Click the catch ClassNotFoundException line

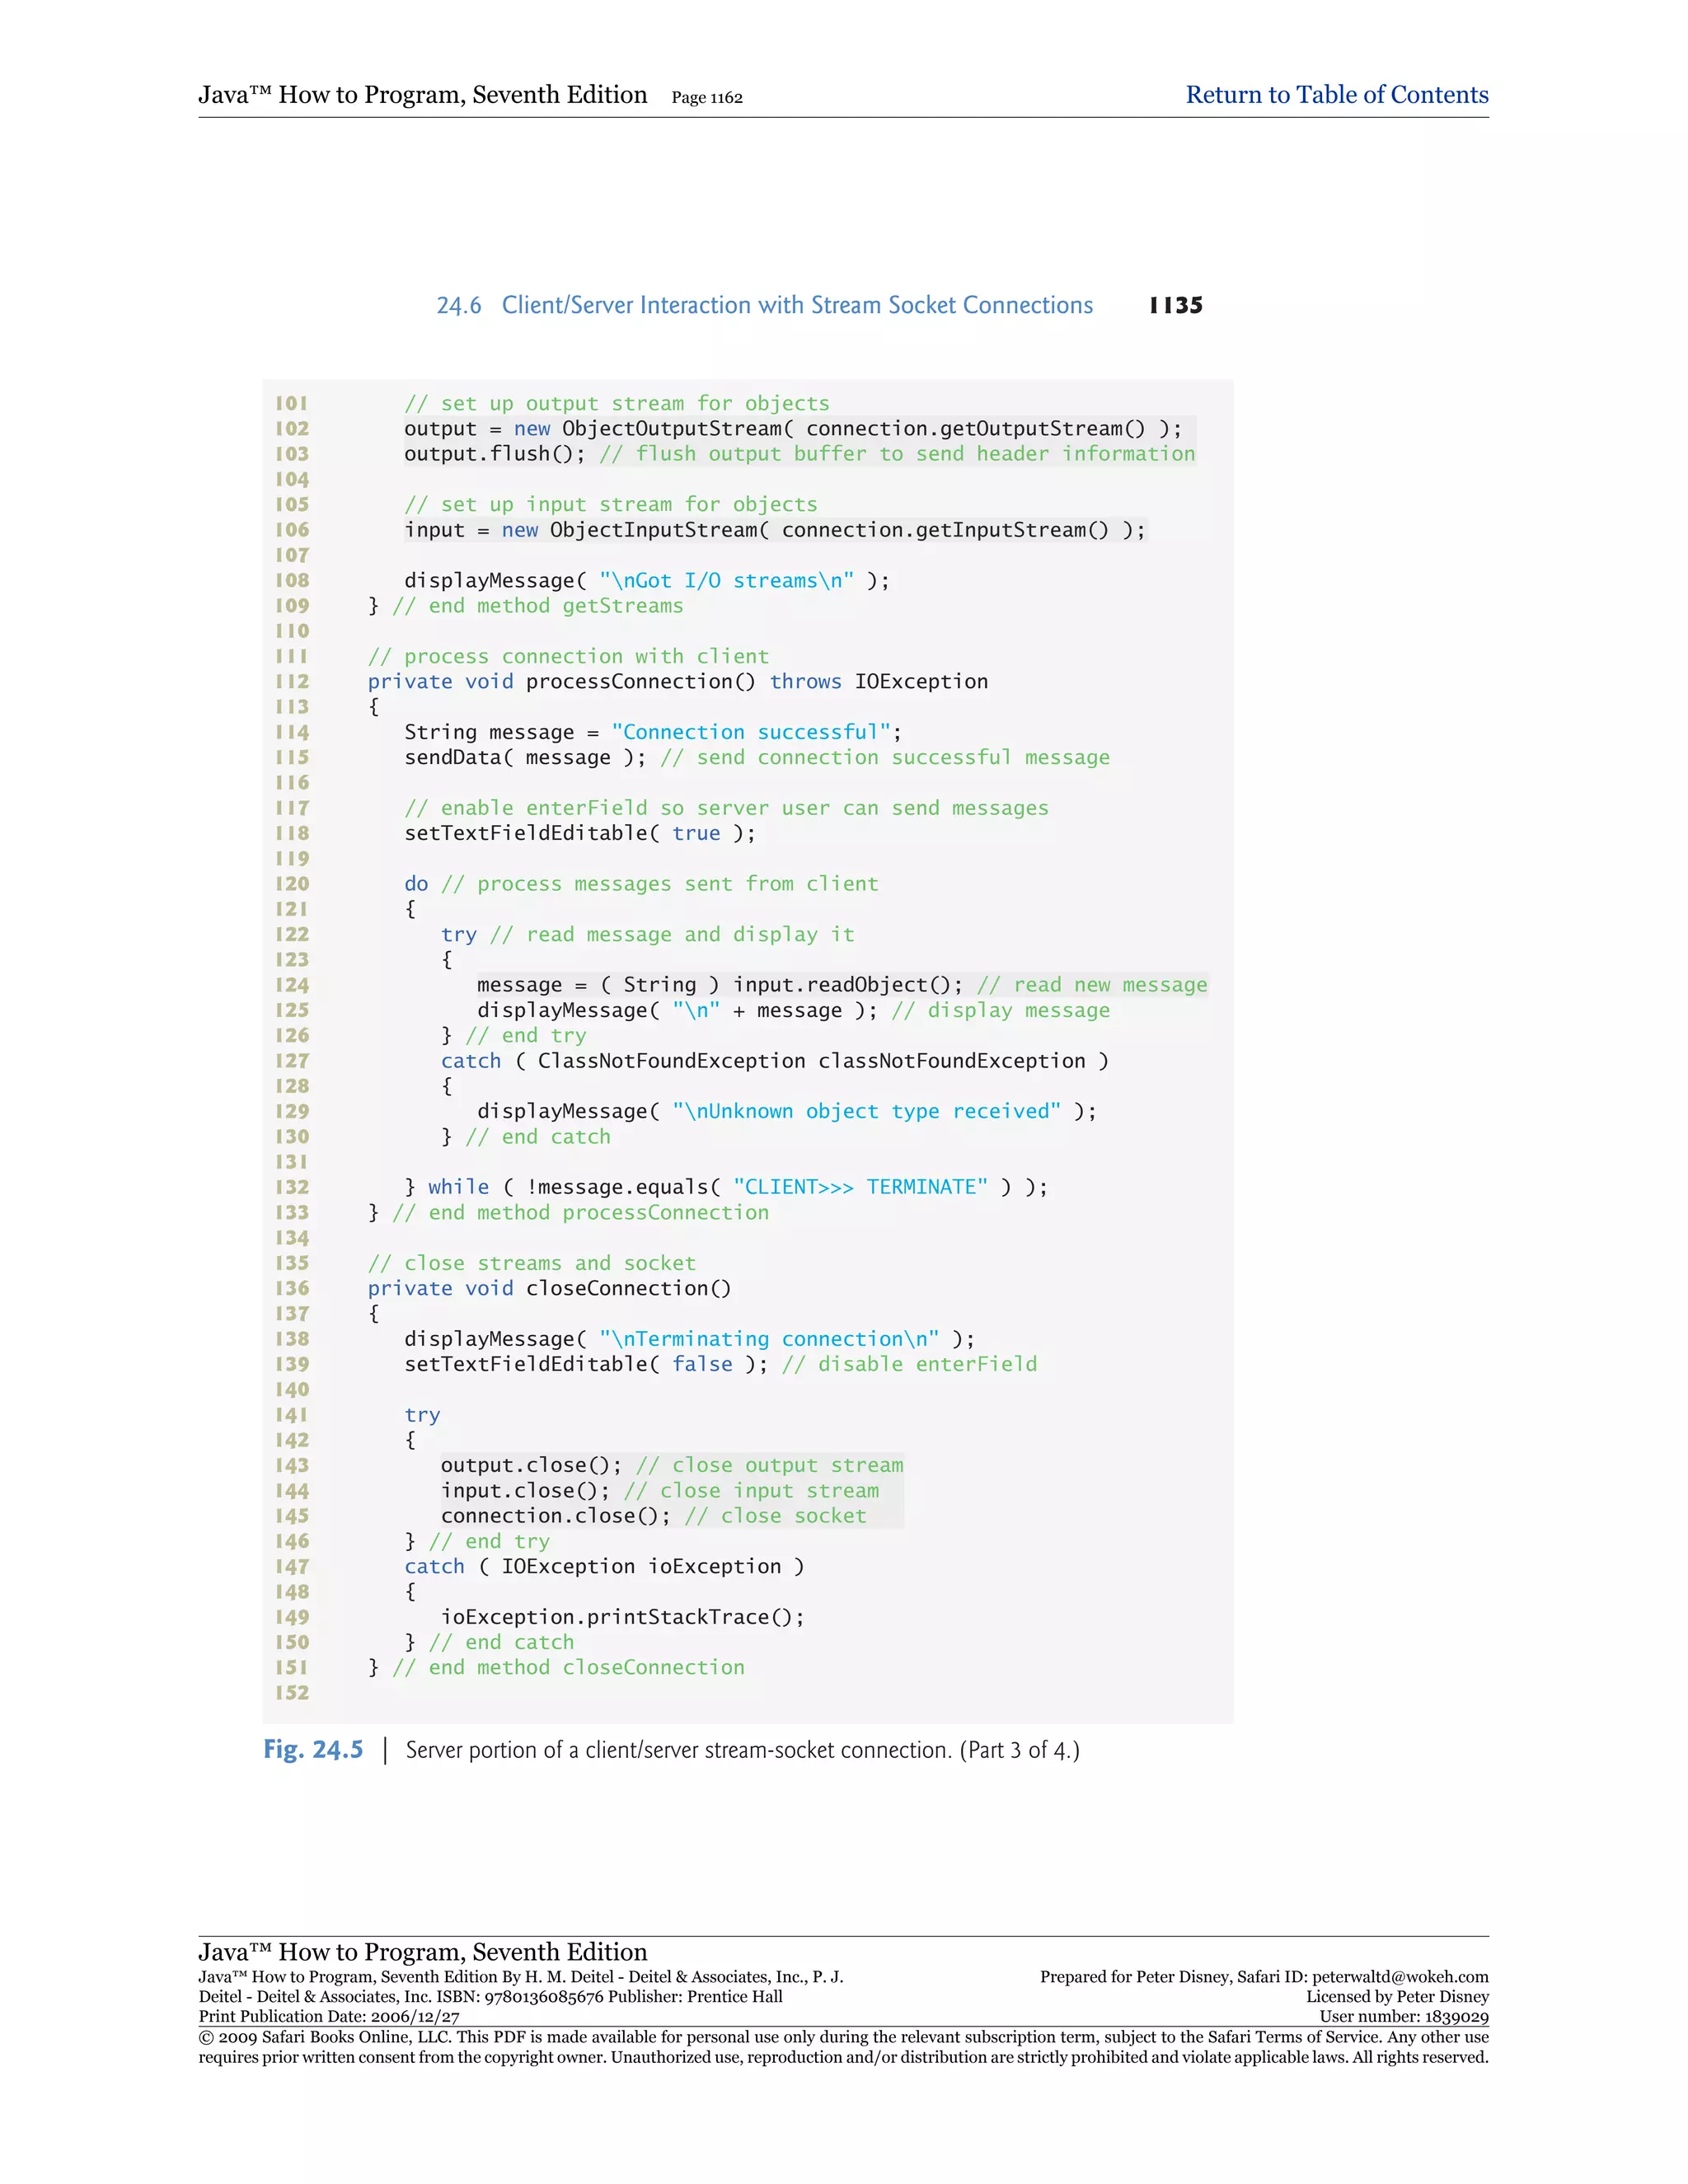[x=774, y=1061]
